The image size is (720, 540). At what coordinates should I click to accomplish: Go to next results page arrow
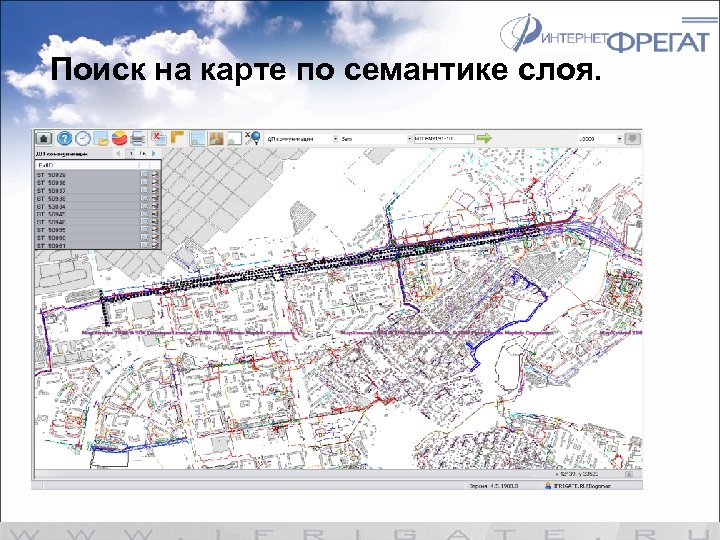click(154, 153)
